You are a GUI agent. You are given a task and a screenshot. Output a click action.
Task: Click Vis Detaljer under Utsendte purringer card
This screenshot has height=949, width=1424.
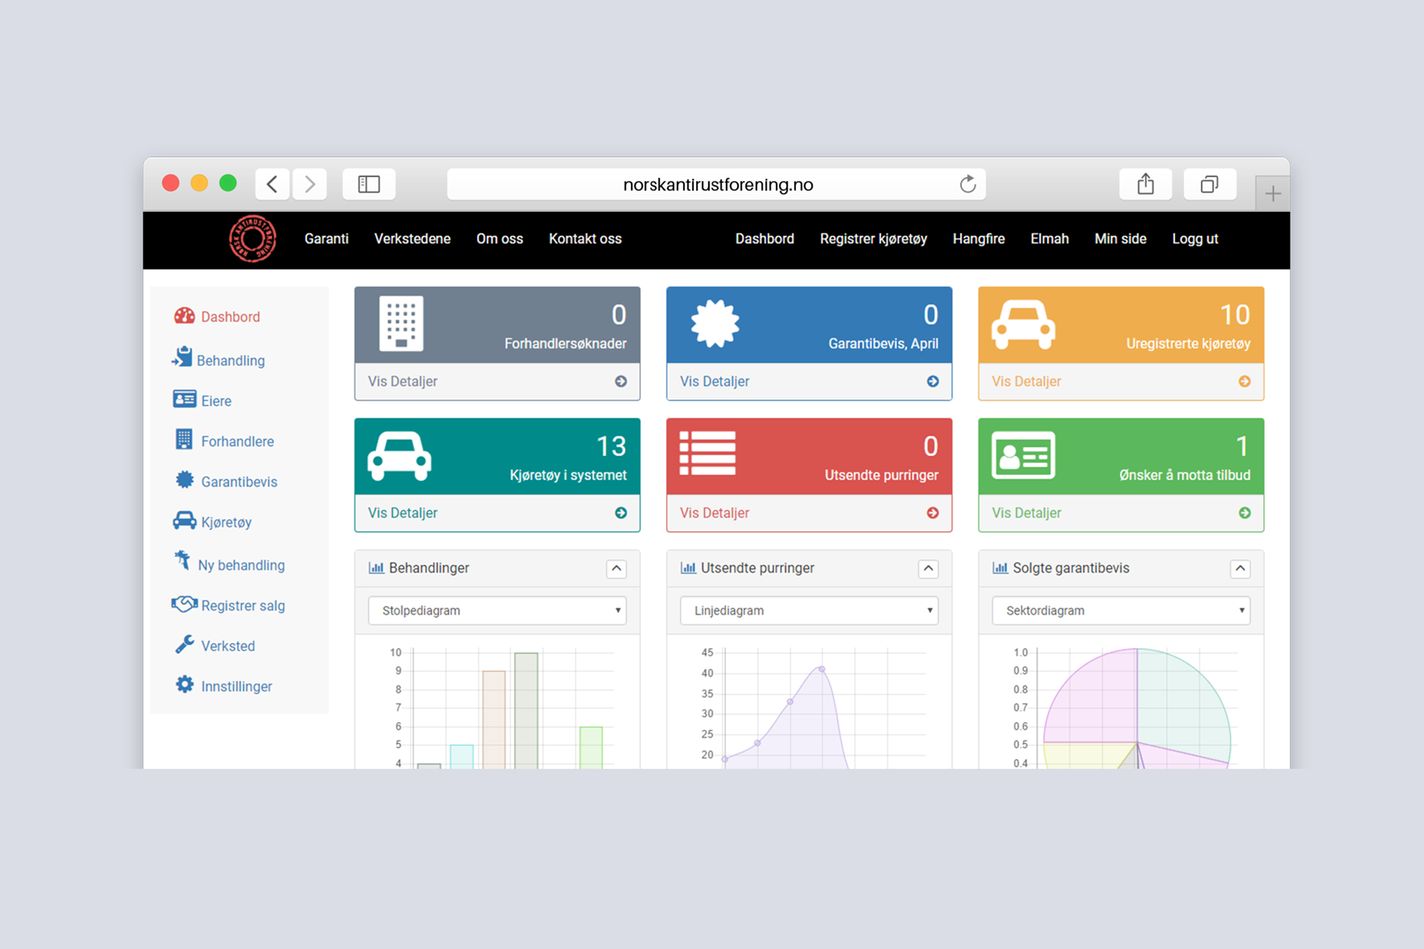click(714, 513)
